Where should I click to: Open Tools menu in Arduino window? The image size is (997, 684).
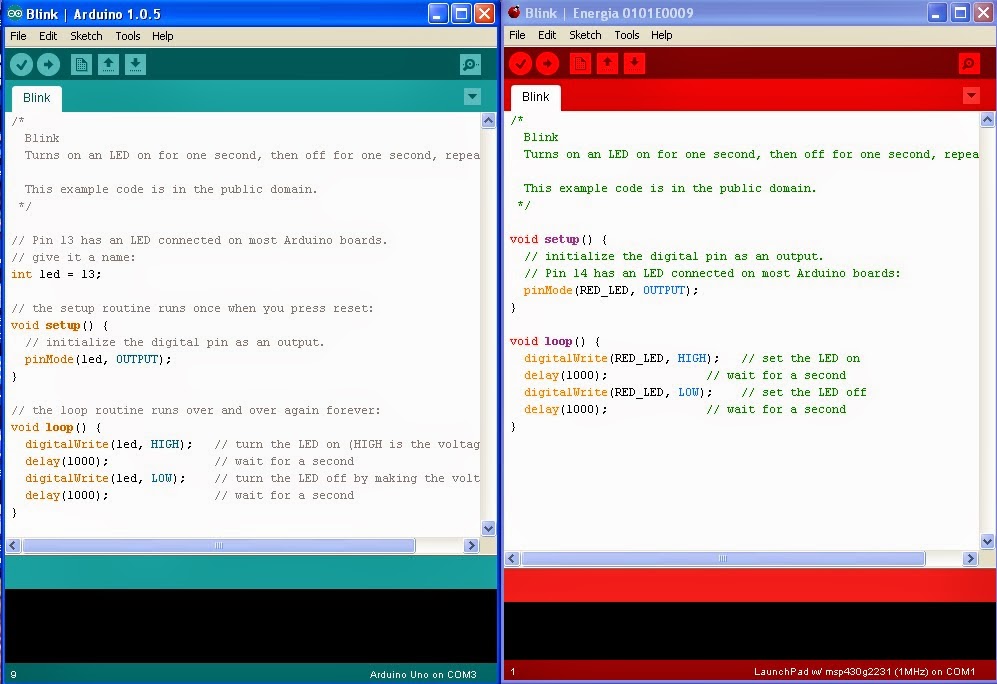(128, 36)
